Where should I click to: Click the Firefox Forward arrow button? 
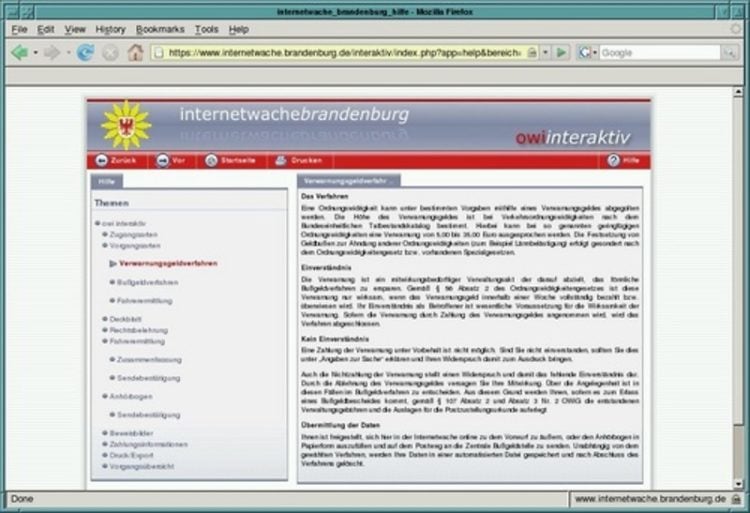(52, 52)
